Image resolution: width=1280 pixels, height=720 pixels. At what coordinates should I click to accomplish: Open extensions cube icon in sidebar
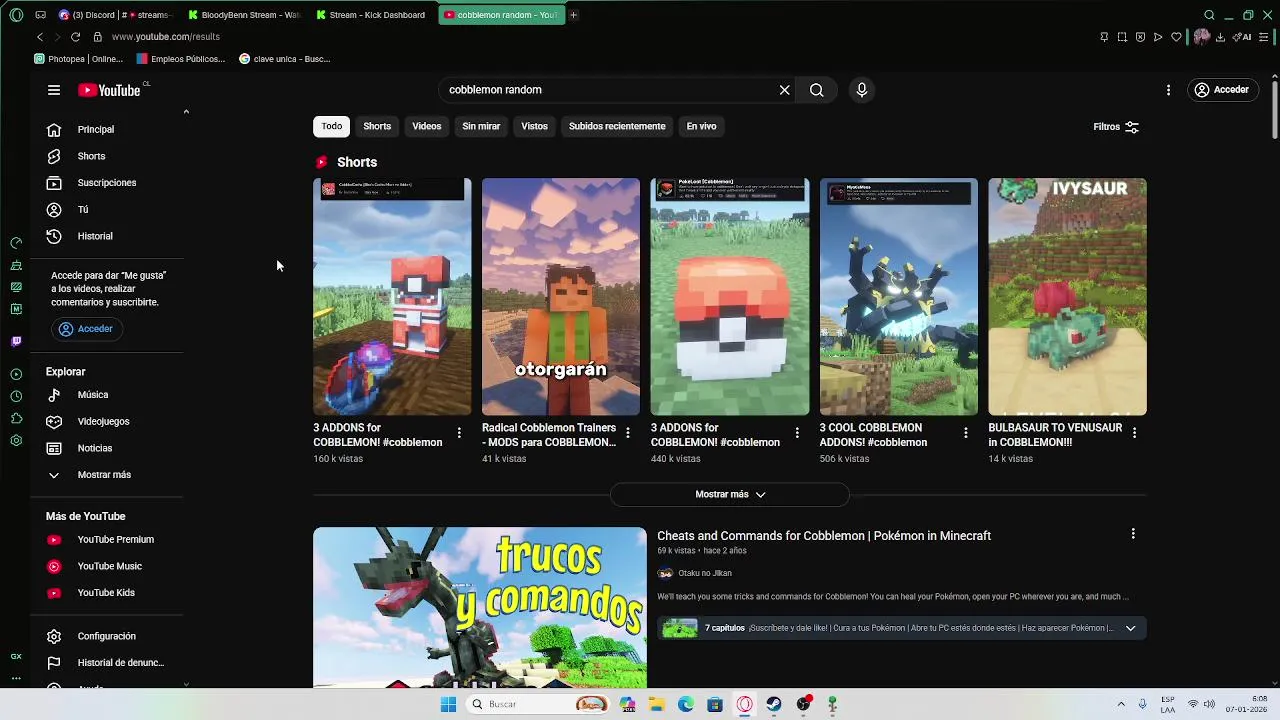click(x=16, y=419)
